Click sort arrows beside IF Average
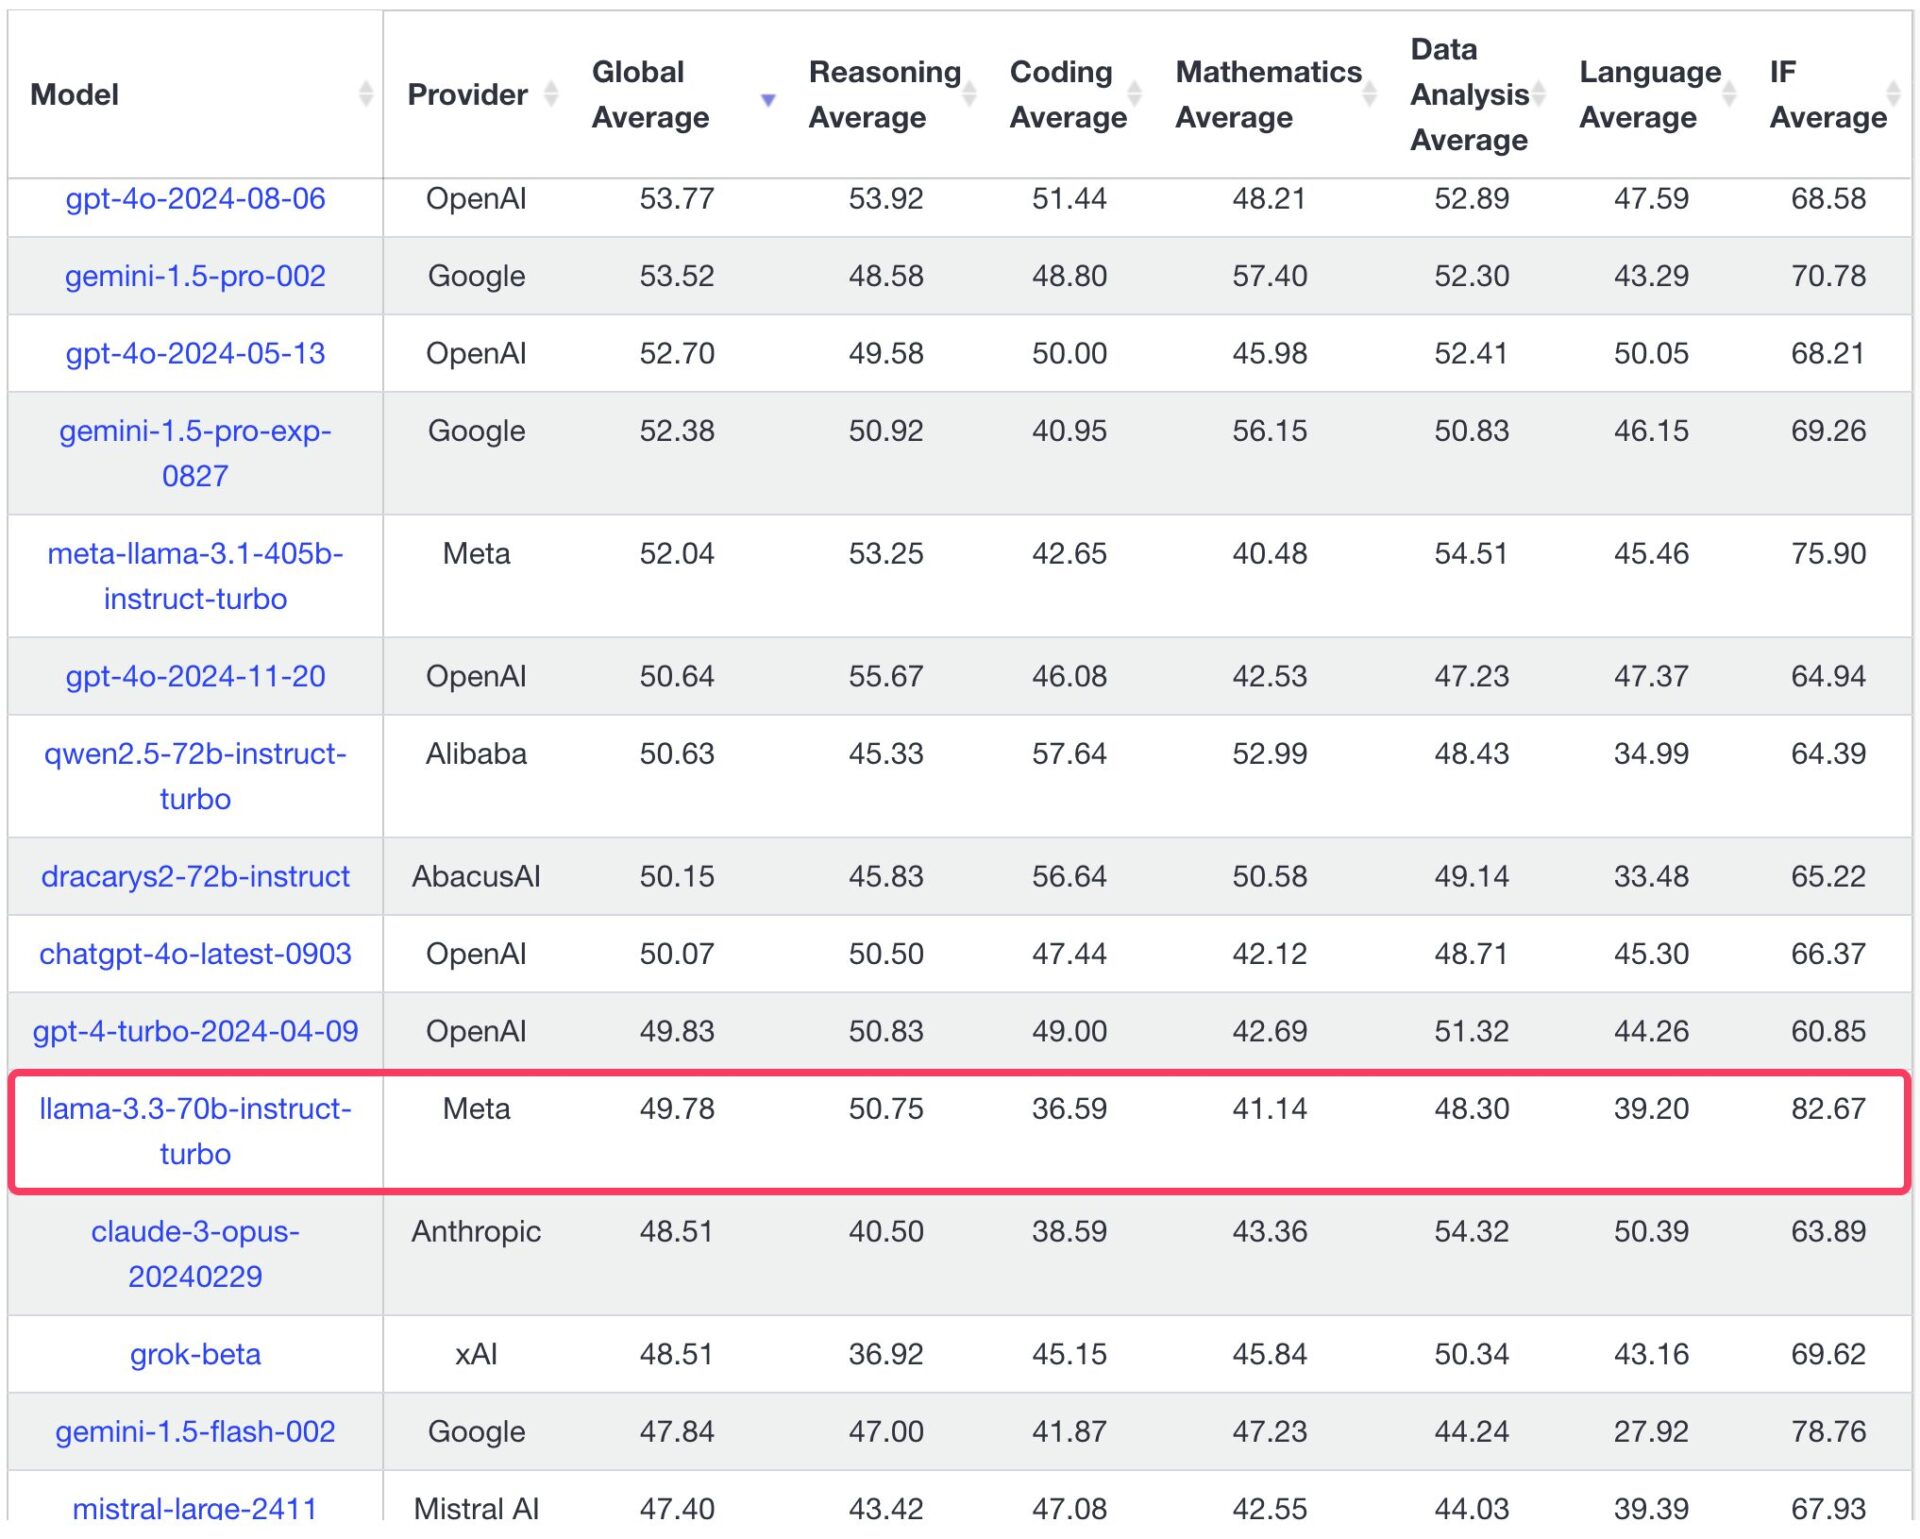The height and width of the screenshot is (1539, 1920). pos(1893,94)
